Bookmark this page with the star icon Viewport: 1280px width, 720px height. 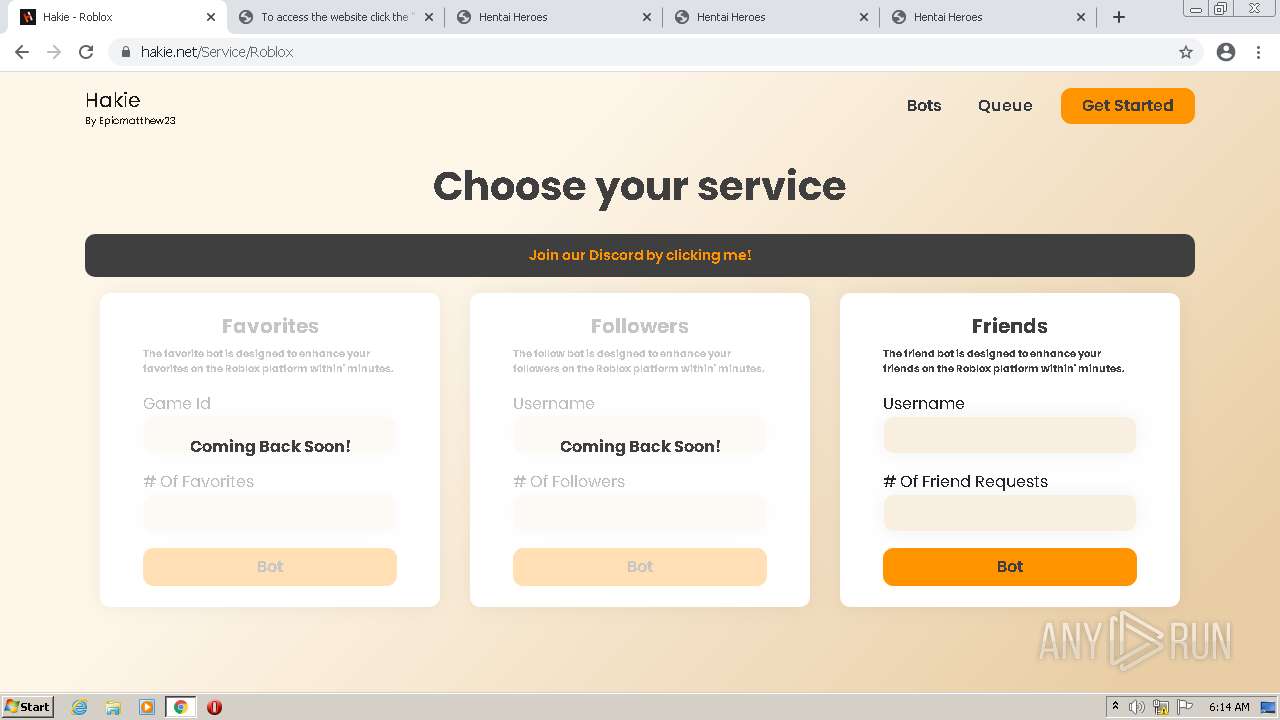coord(1186,52)
